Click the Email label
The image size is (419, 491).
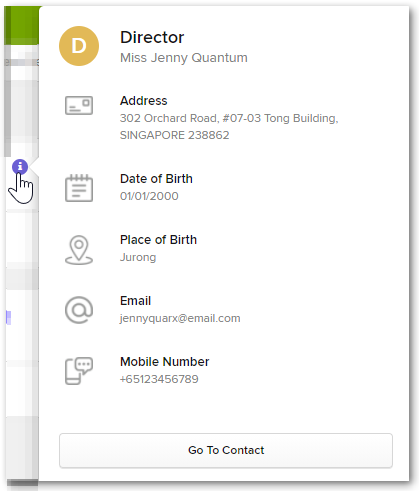(x=135, y=301)
